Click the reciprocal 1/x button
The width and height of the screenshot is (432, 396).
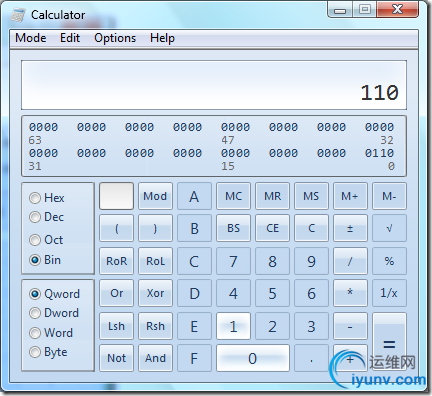[x=389, y=293]
